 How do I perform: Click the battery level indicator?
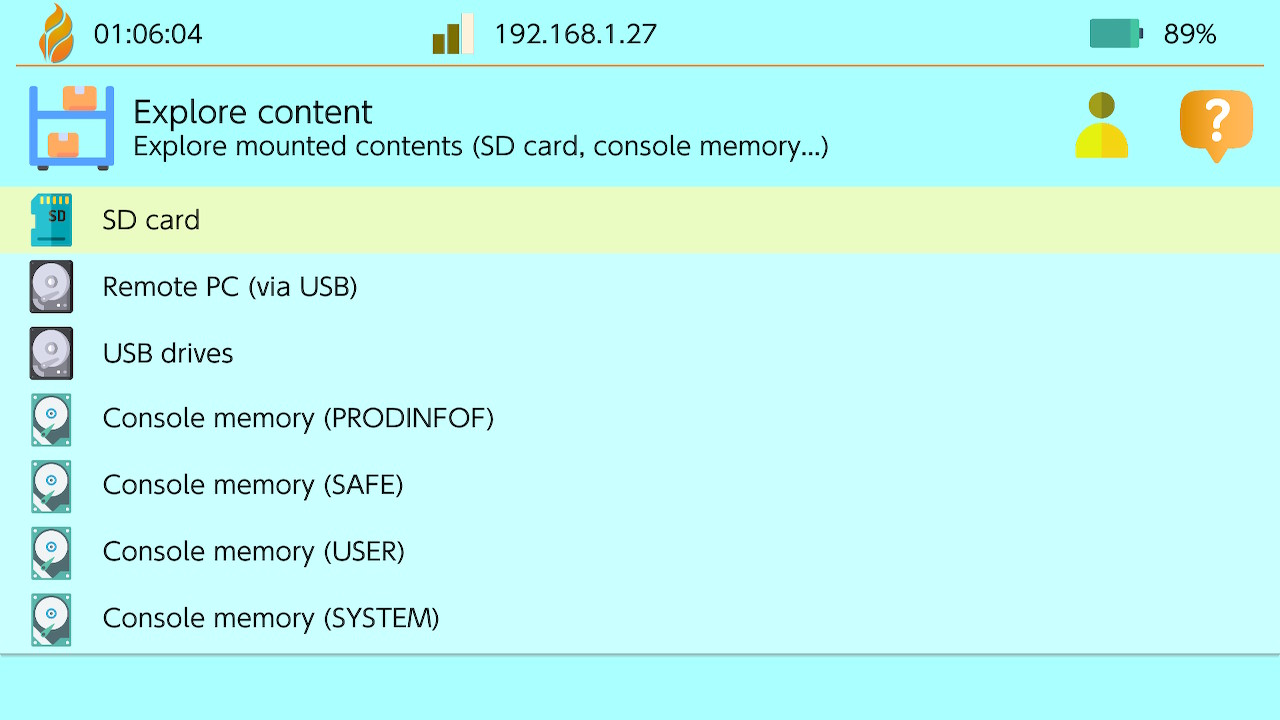coord(1116,34)
